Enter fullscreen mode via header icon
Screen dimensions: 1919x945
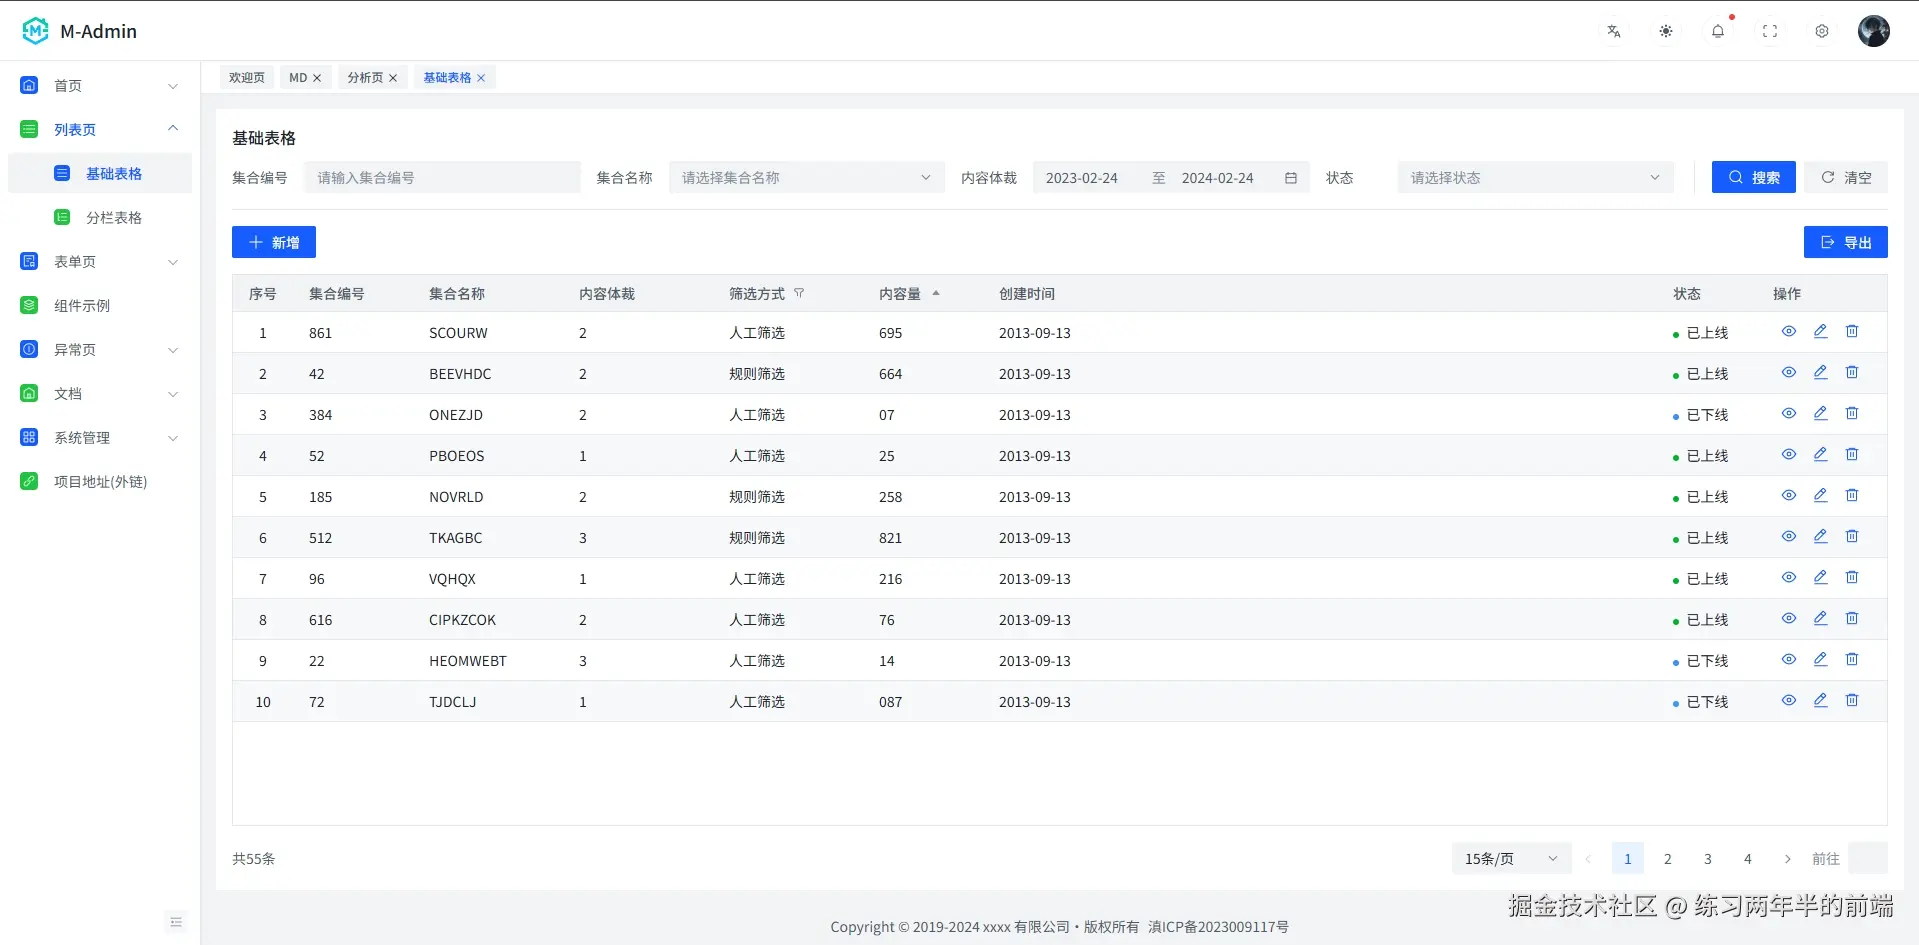pyautogui.click(x=1769, y=31)
